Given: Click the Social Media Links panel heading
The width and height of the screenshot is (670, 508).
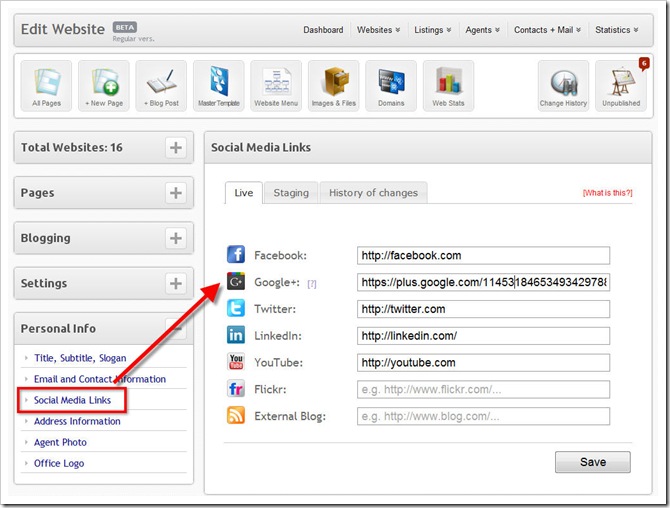Looking at the screenshot, I should [261, 147].
